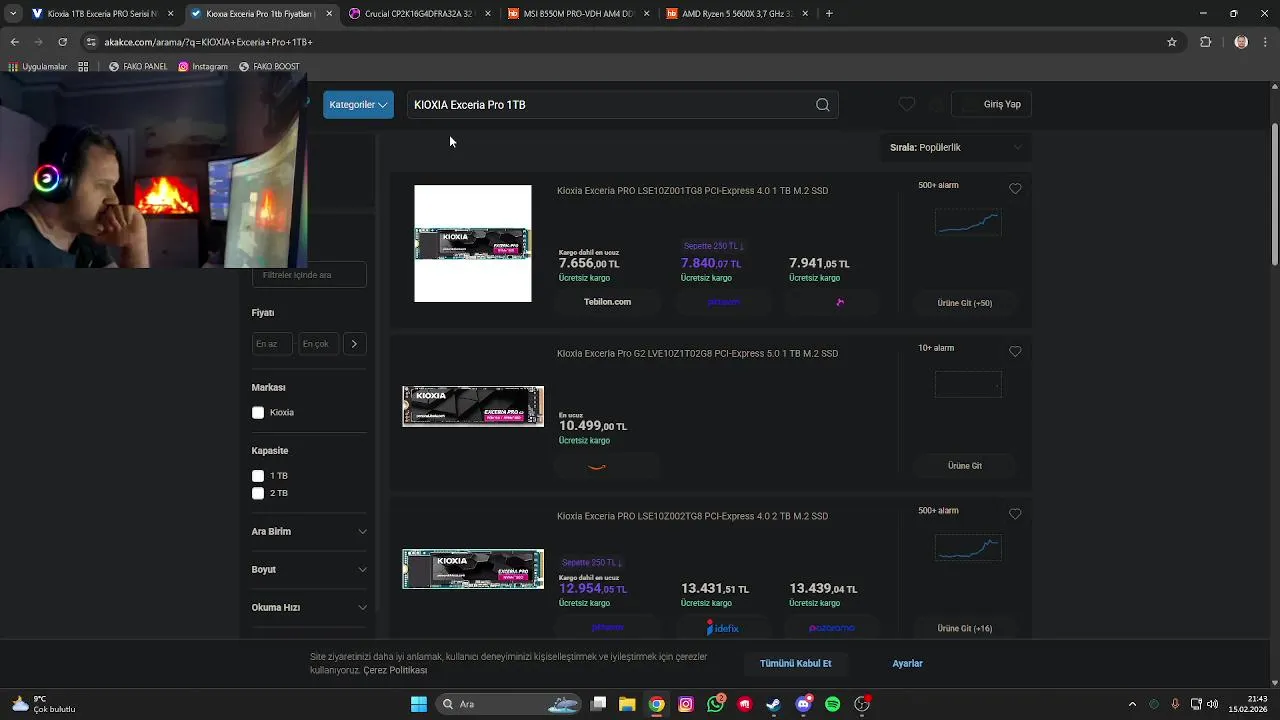Switch to the Kioxia 1TB Exceria PRO Serisi tab

pos(102,14)
